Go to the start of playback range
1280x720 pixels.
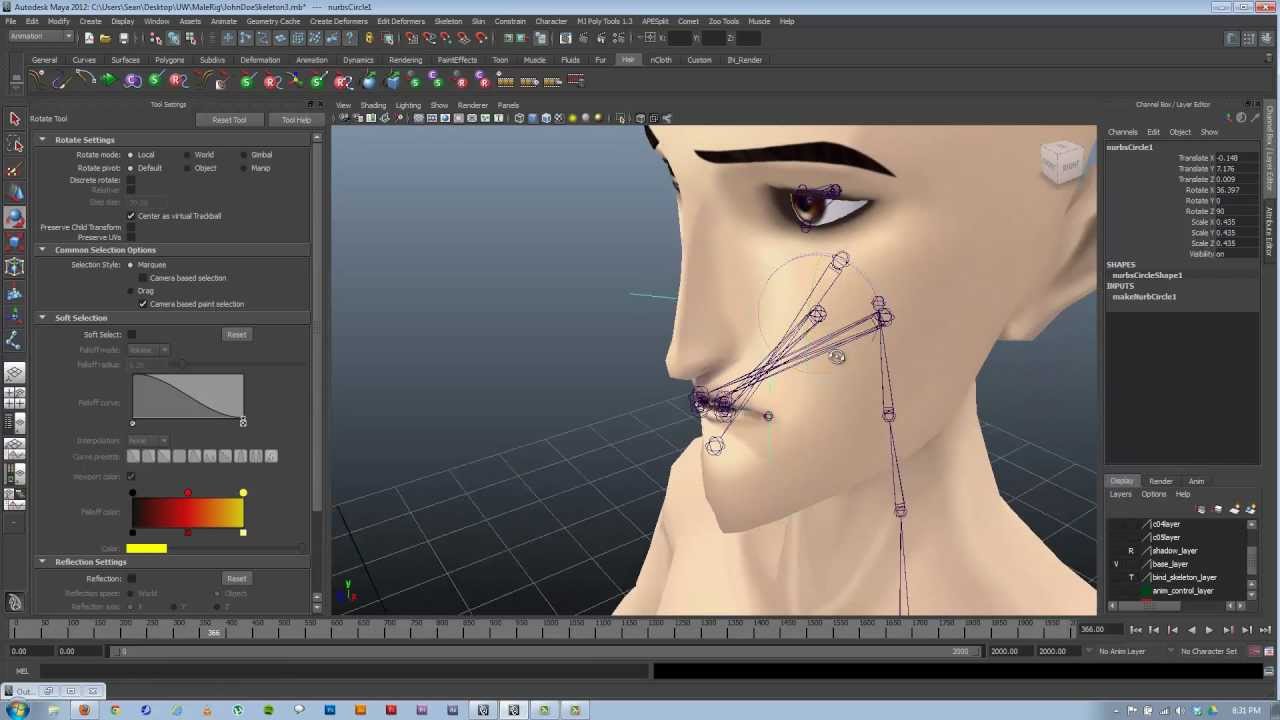1136,630
